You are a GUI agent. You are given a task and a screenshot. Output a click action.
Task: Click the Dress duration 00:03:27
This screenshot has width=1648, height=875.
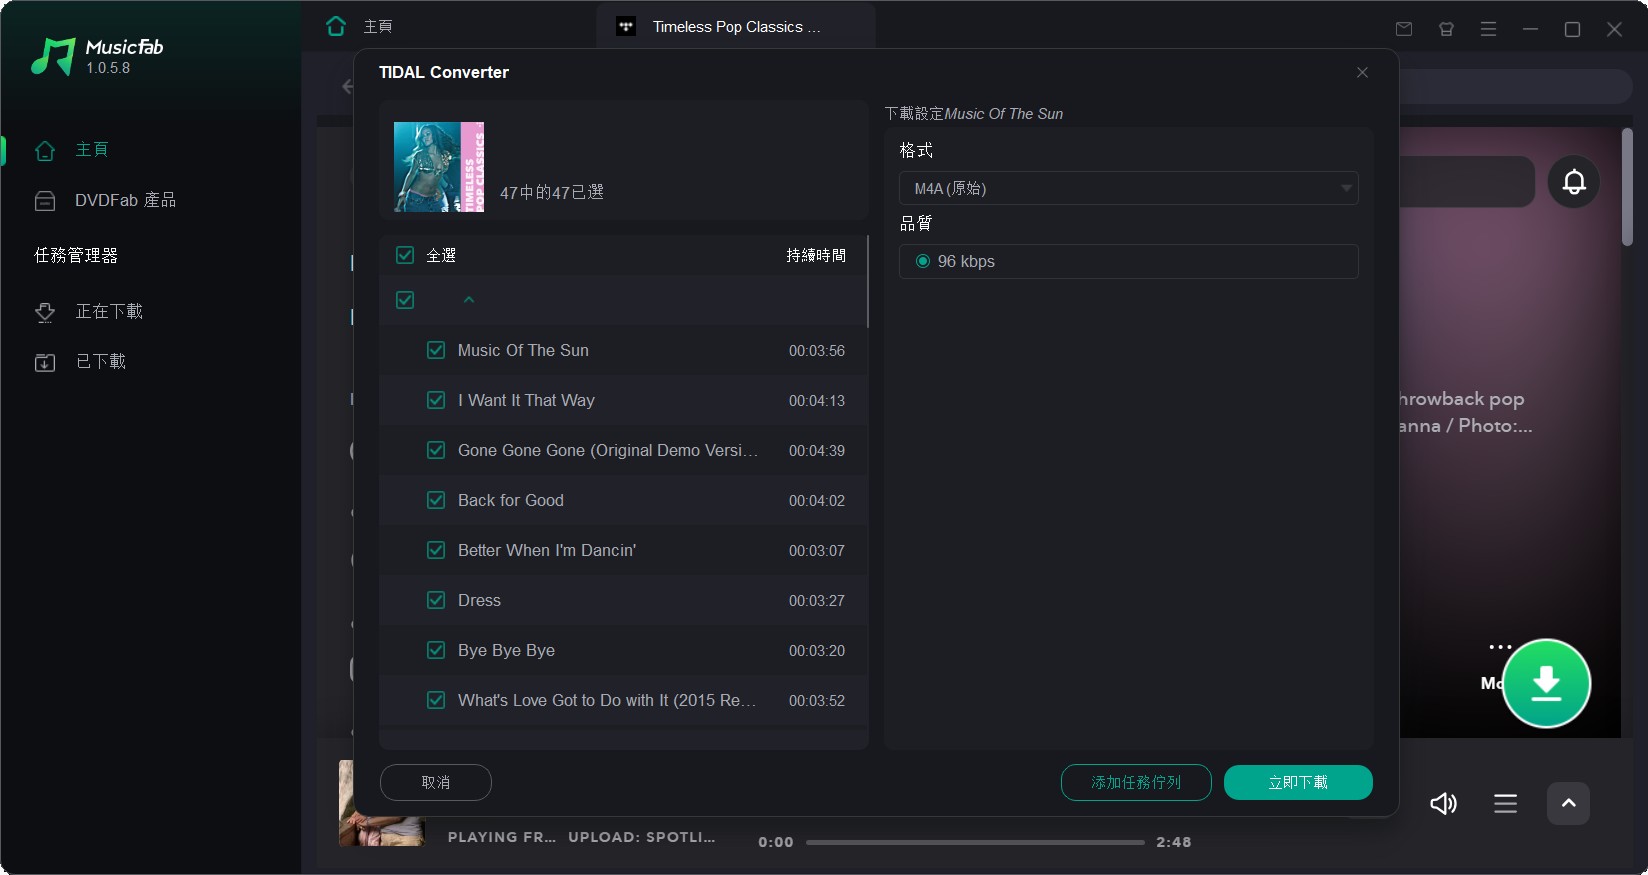(x=817, y=601)
